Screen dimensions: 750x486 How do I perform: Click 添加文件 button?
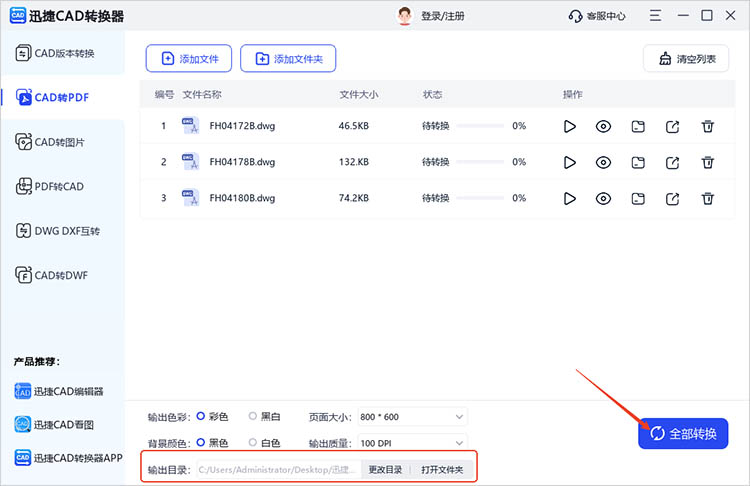(x=189, y=58)
